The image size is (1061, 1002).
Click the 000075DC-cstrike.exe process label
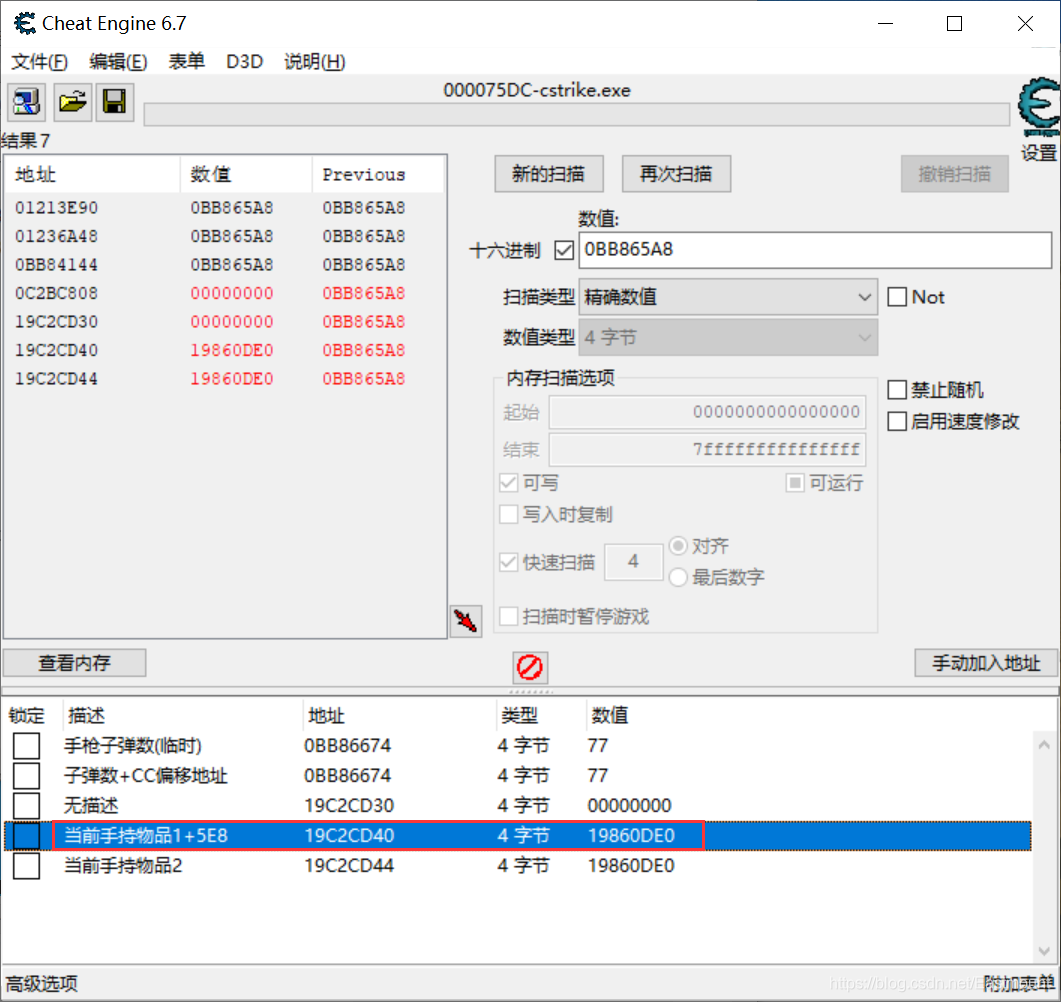point(537,90)
